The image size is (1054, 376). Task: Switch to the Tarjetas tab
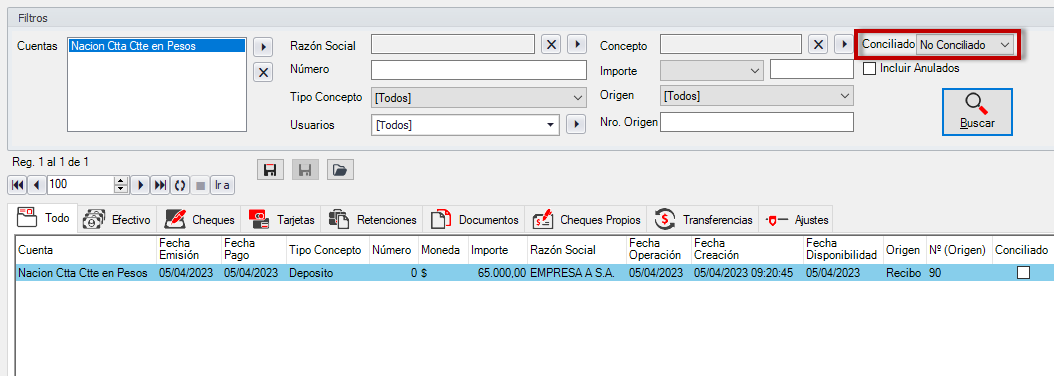pos(281,219)
